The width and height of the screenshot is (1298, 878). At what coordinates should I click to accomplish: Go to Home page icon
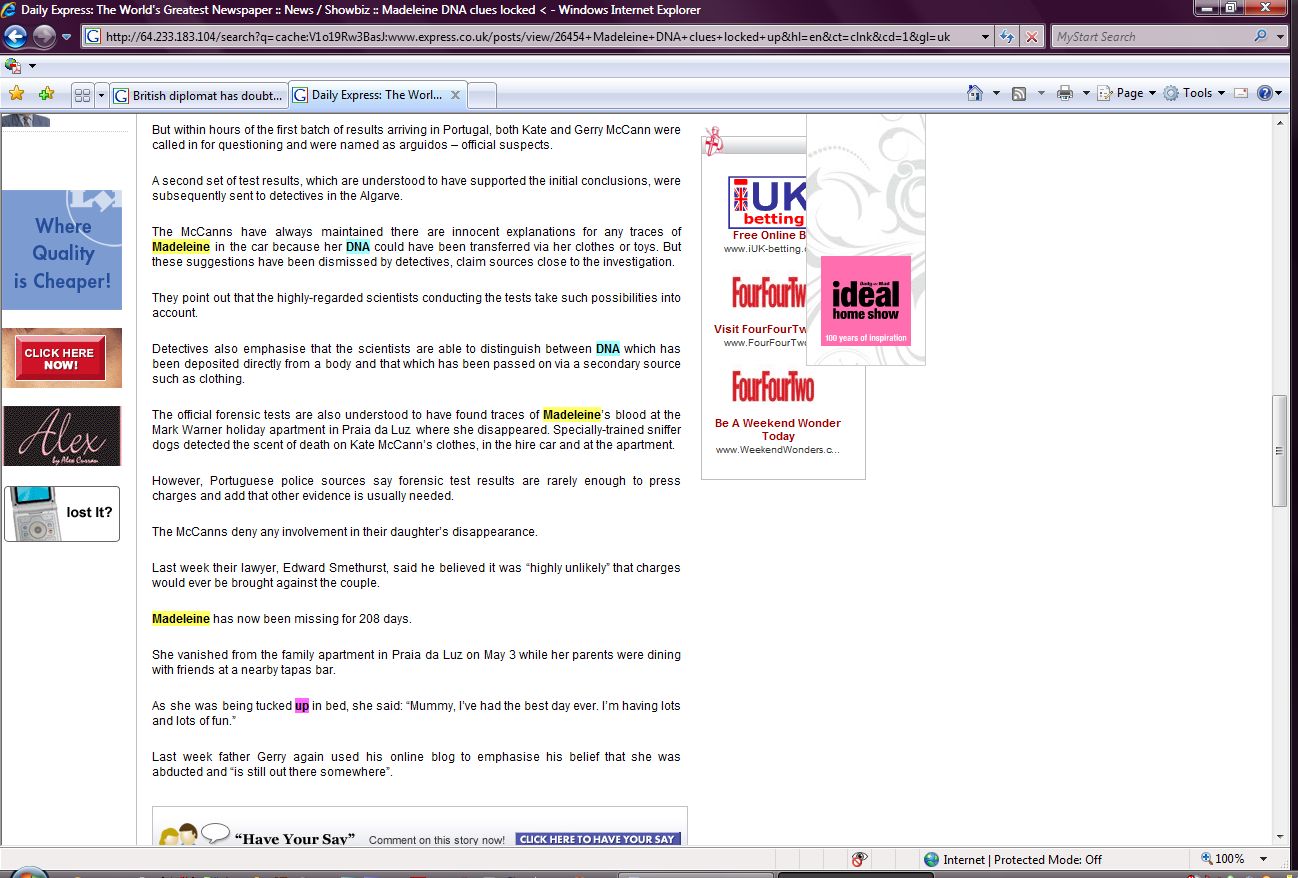click(x=975, y=93)
